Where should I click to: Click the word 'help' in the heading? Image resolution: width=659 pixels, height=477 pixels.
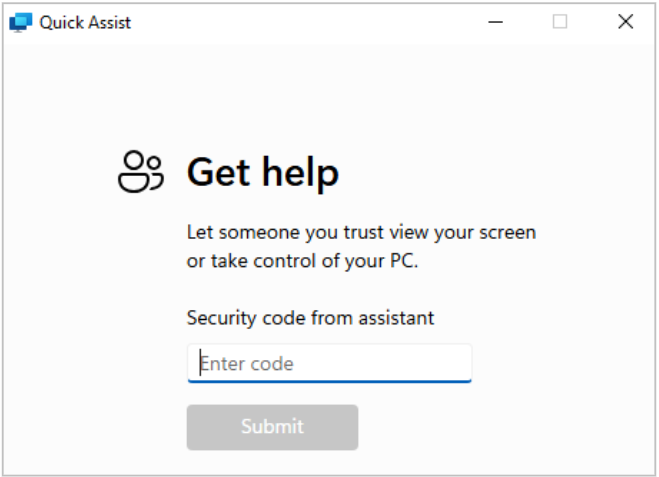[300, 173]
